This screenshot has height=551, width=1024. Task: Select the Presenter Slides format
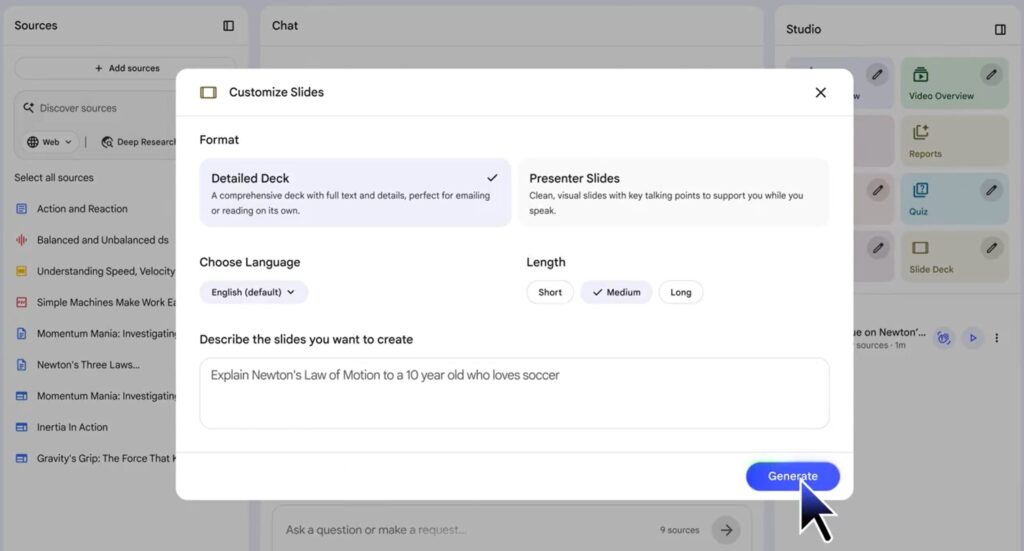pos(672,192)
